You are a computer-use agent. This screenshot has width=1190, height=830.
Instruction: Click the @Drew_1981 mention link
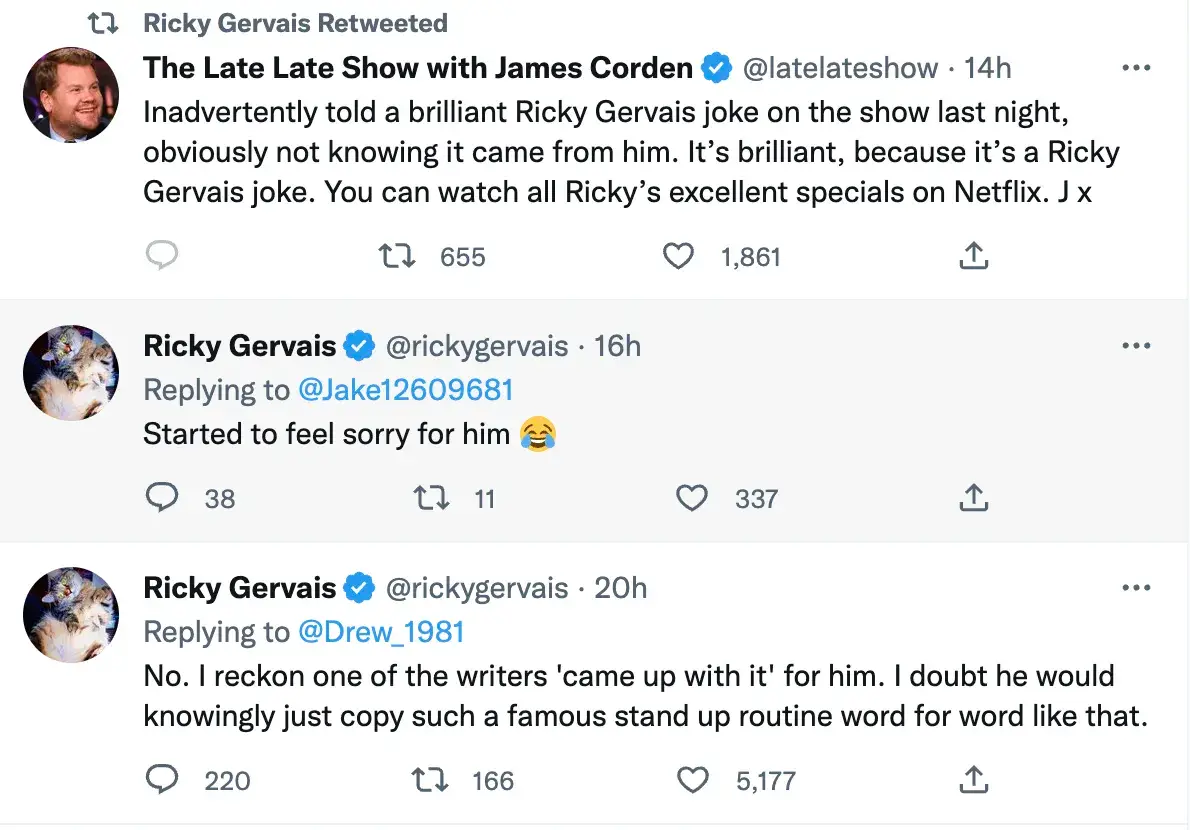click(383, 631)
